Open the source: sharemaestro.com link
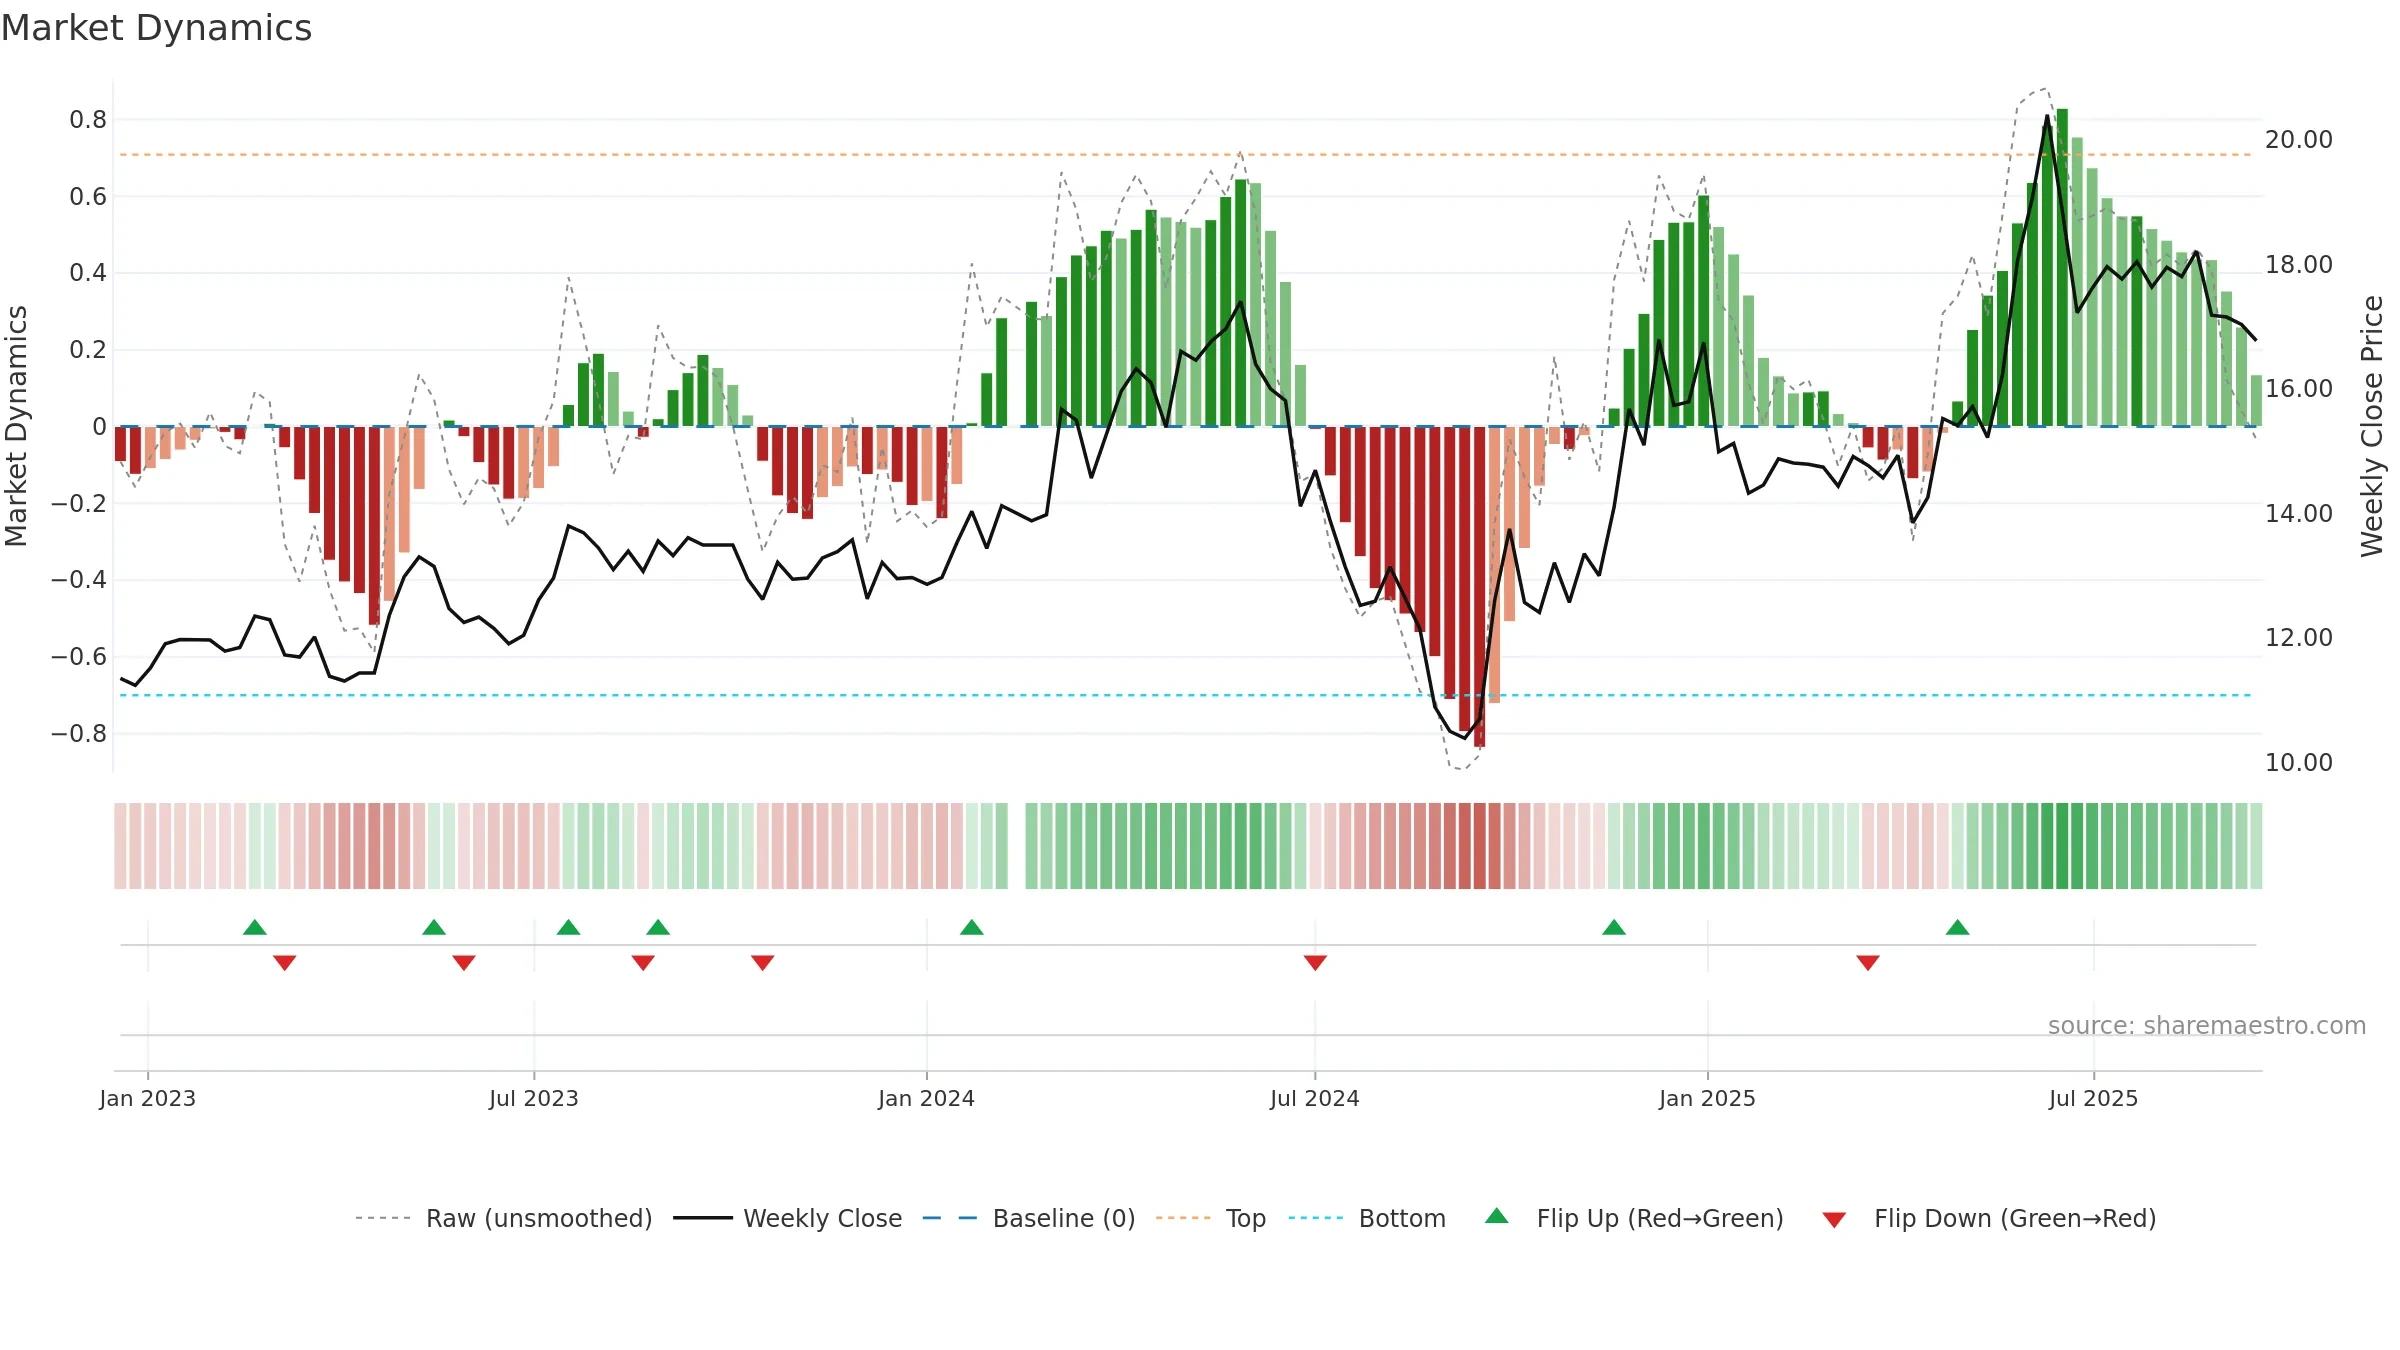Viewport: 2400px width, 1350px height. (x=2207, y=1025)
